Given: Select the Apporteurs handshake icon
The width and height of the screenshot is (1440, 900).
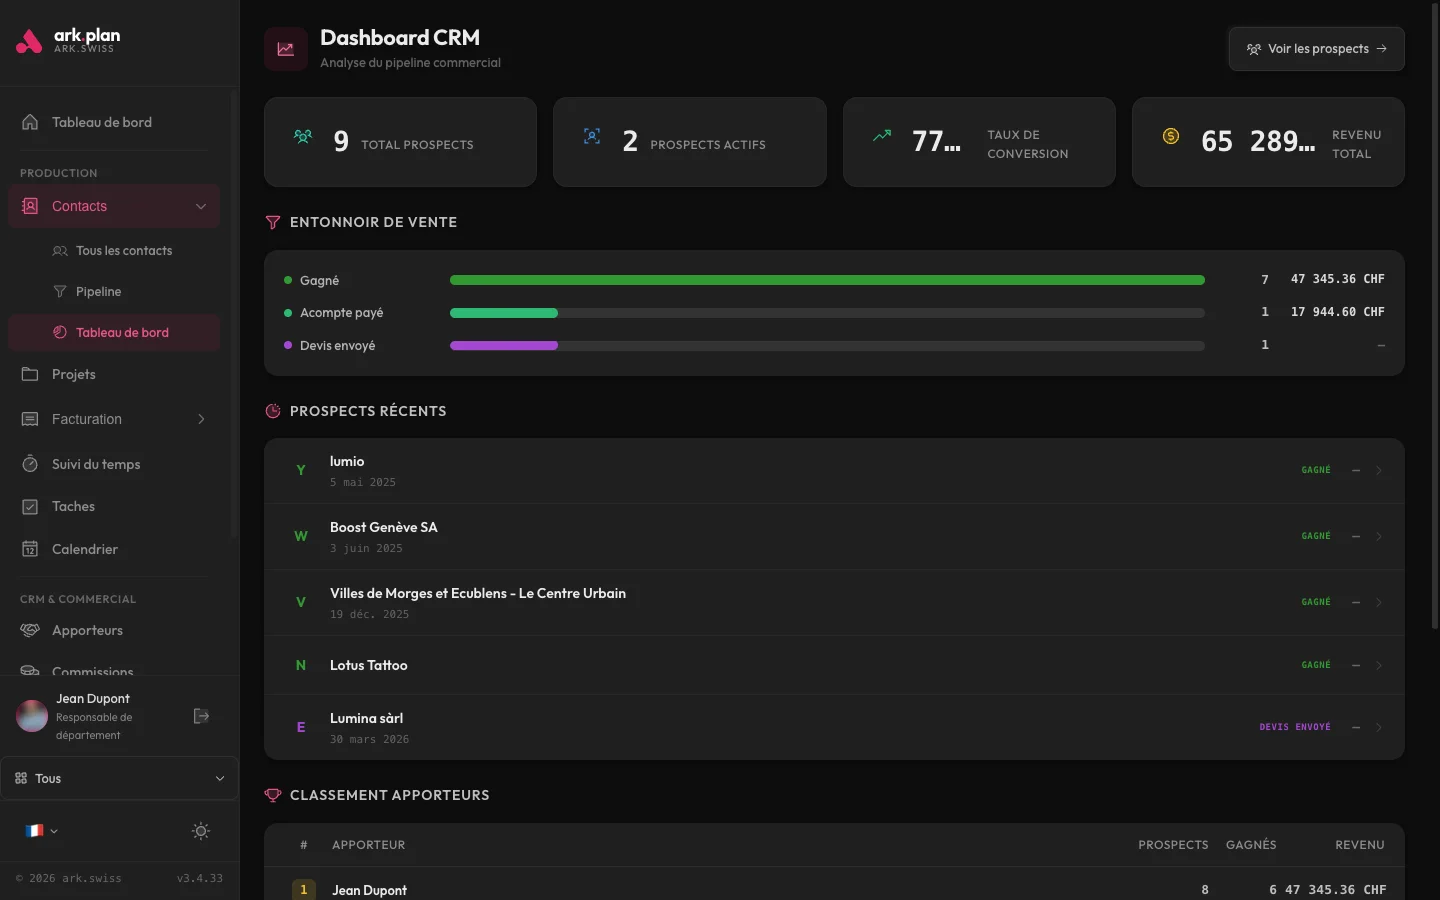Looking at the screenshot, I should click(31, 630).
